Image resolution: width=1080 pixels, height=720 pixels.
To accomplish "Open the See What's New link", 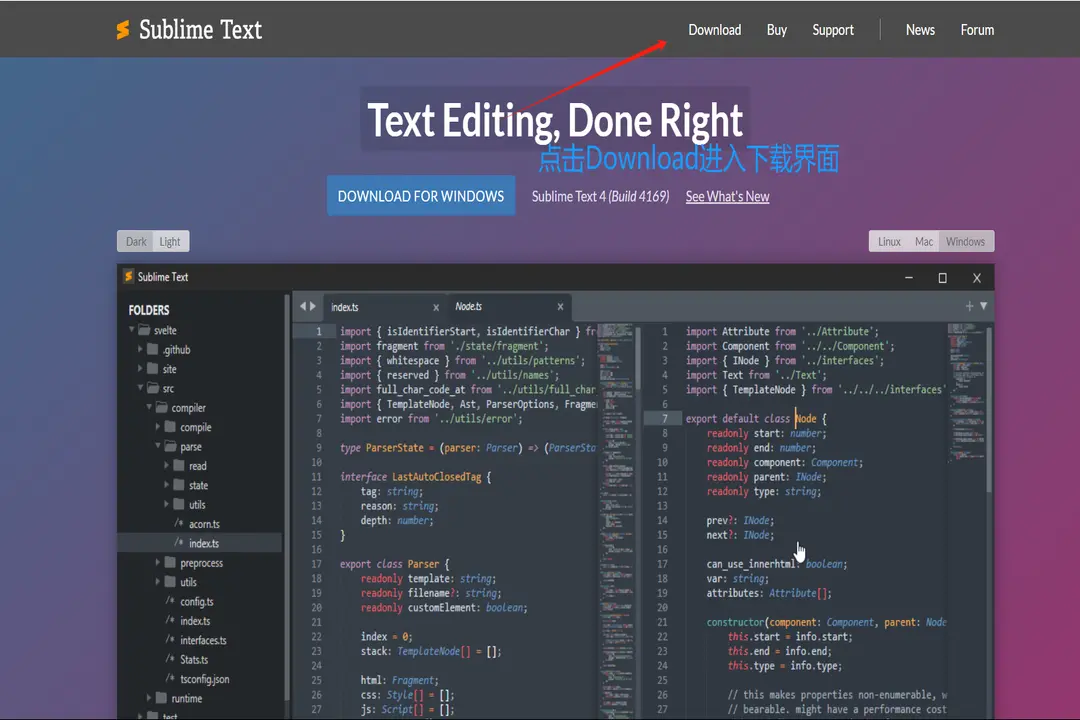I will [x=727, y=197].
